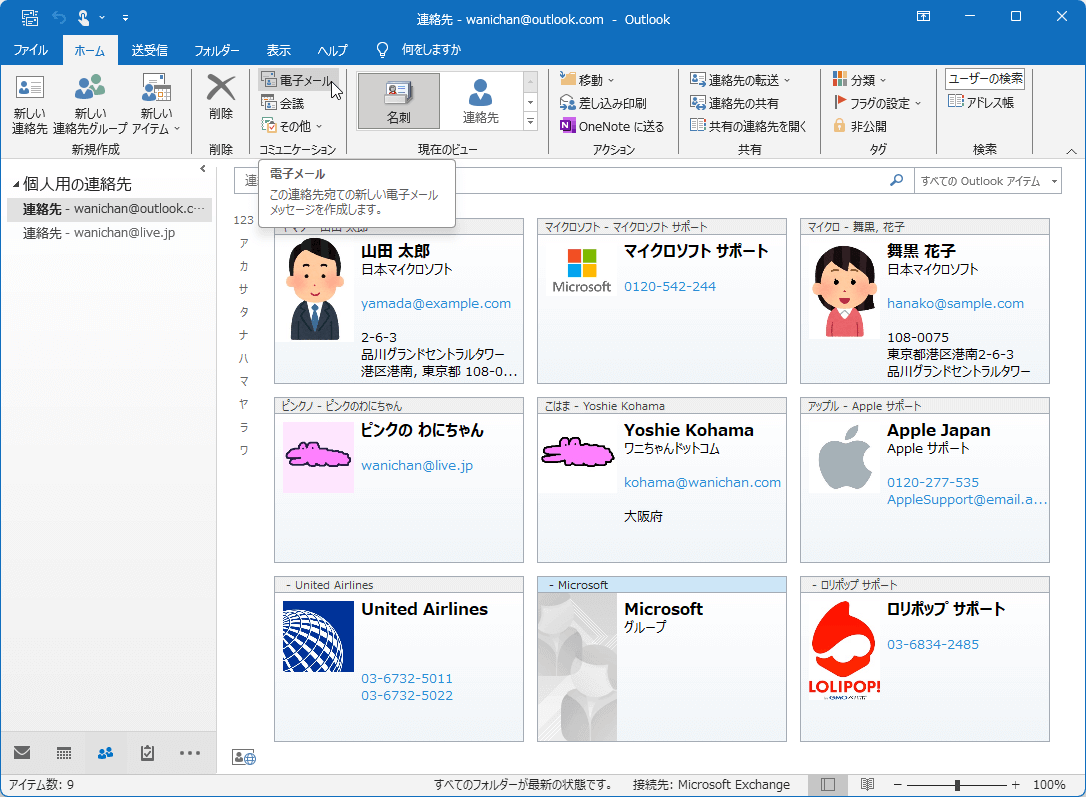Screen dimensions: 1086x797
Task: Switch to the 連絡先 card view
Action: [x=481, y=101]
